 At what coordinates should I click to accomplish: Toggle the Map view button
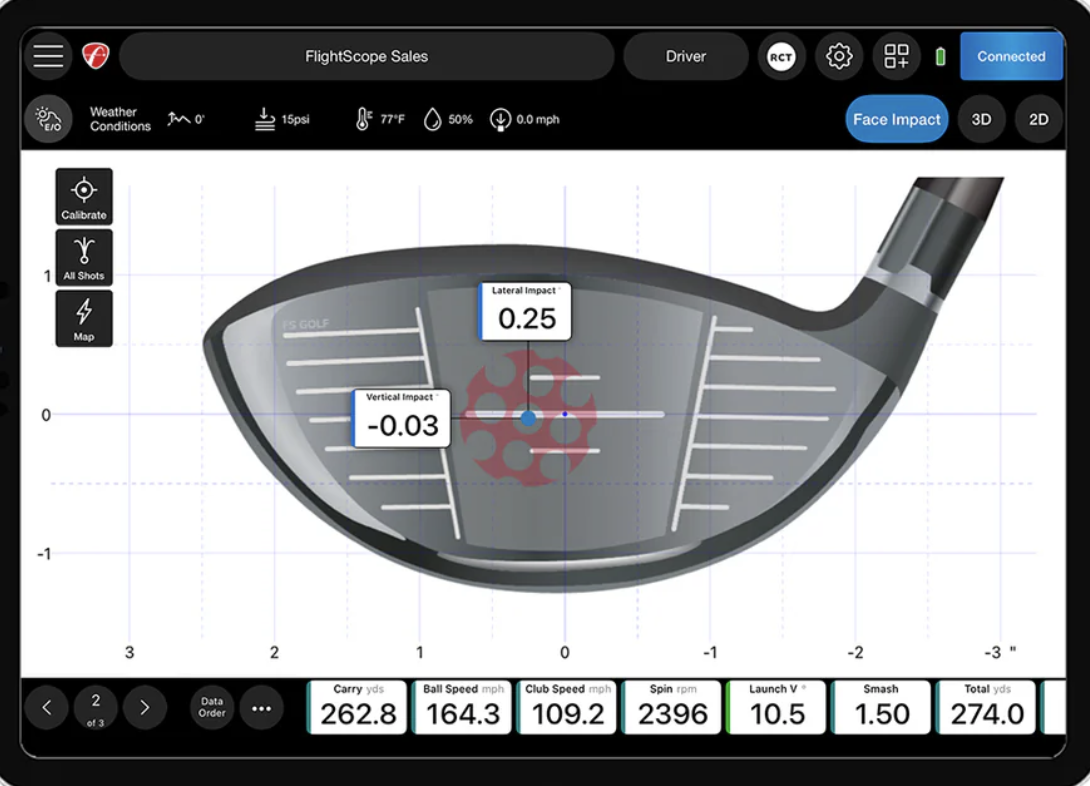point(84,318)
